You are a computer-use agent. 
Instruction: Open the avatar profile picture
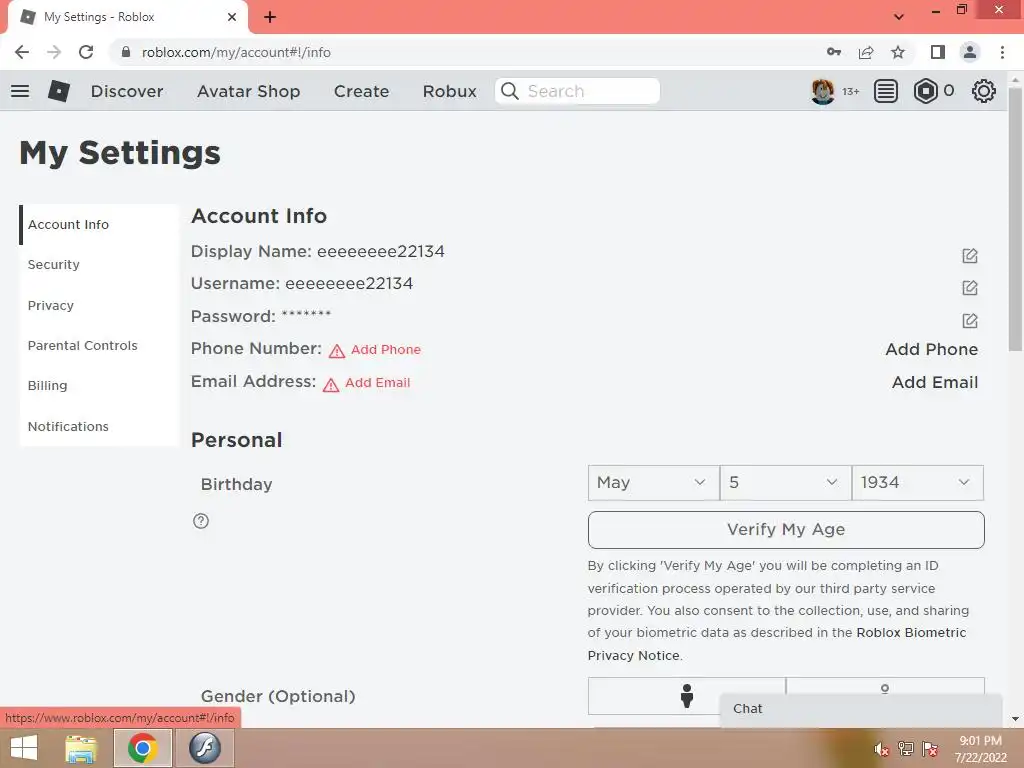[822, 91]
